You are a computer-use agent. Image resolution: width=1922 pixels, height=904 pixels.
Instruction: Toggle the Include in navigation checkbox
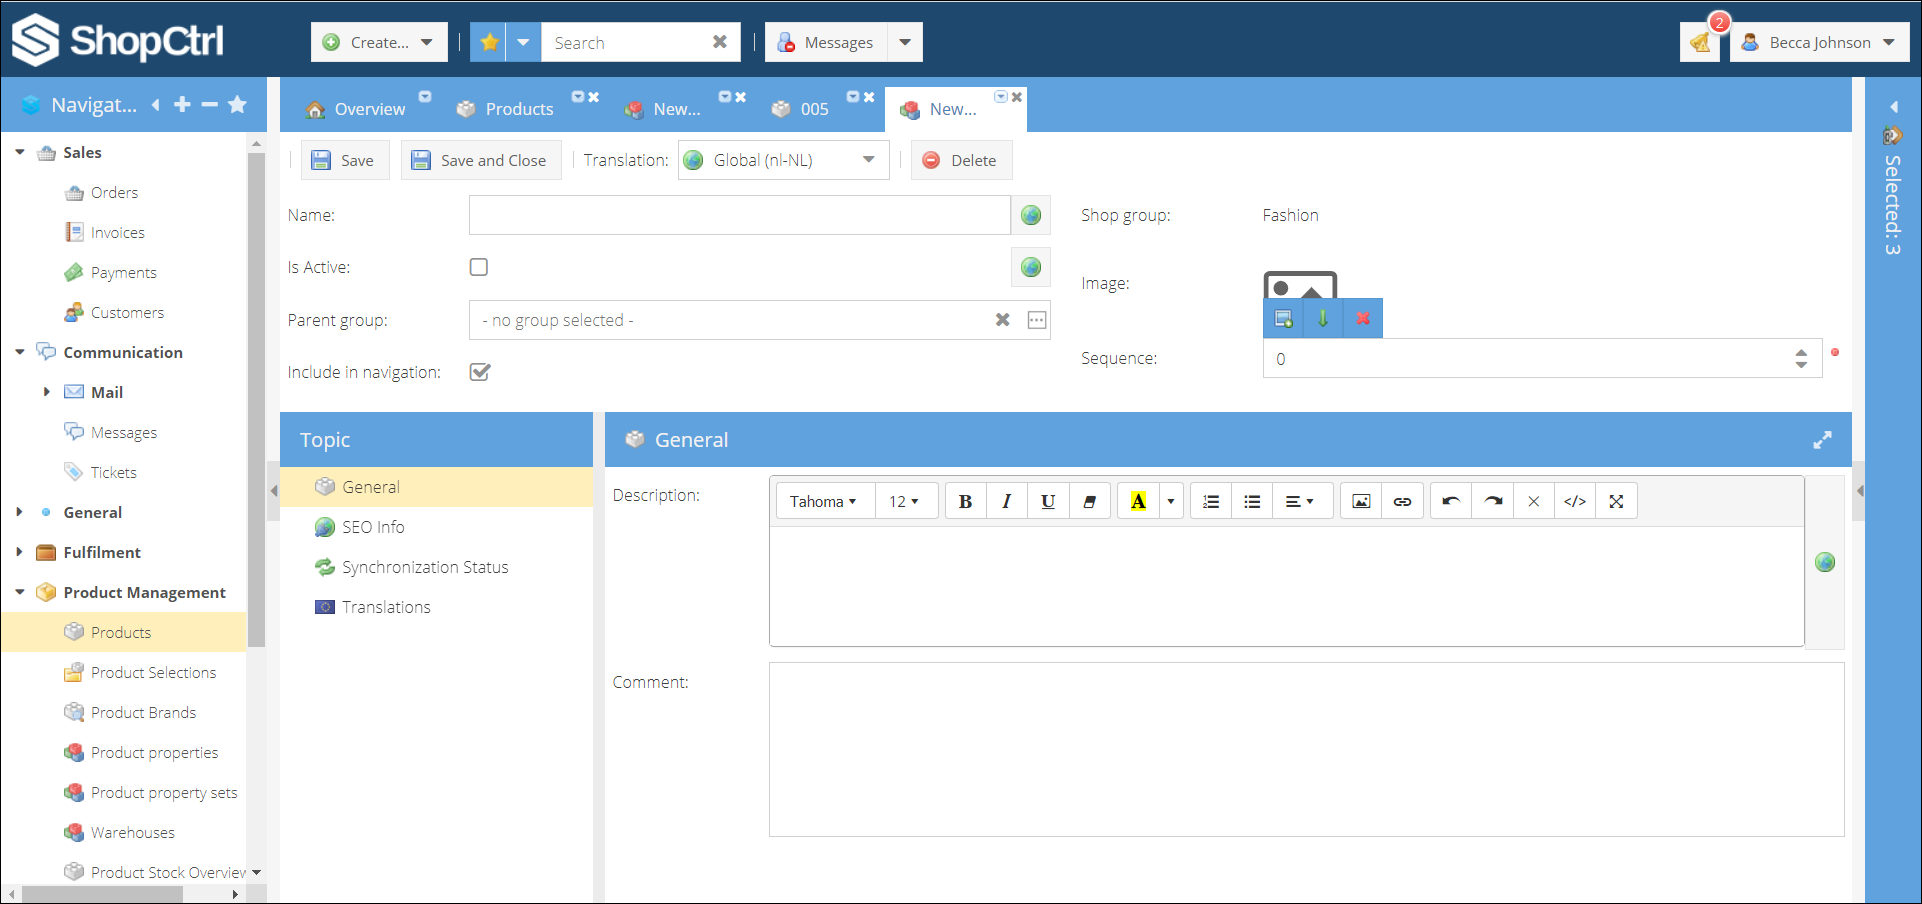pos(480,372)
